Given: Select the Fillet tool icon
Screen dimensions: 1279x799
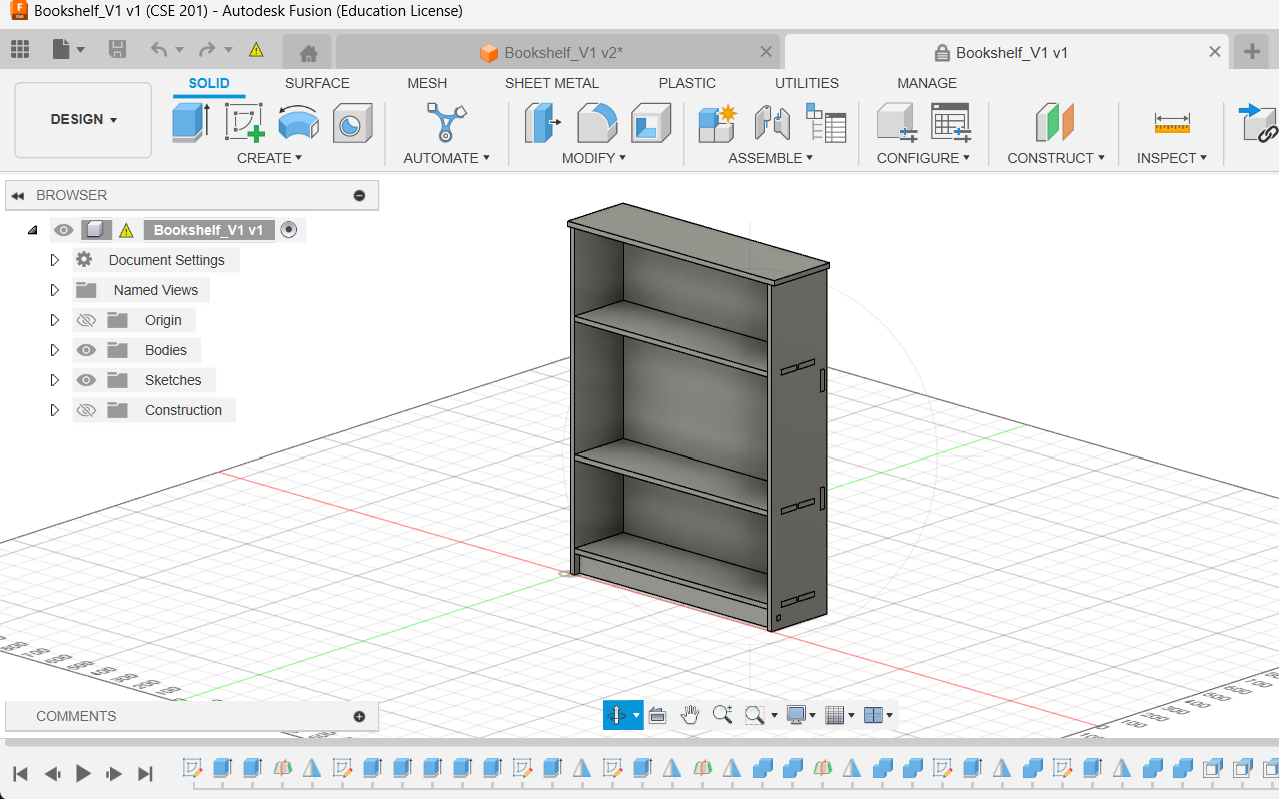Looking at the screenshot, I should (x=597, y=123).
